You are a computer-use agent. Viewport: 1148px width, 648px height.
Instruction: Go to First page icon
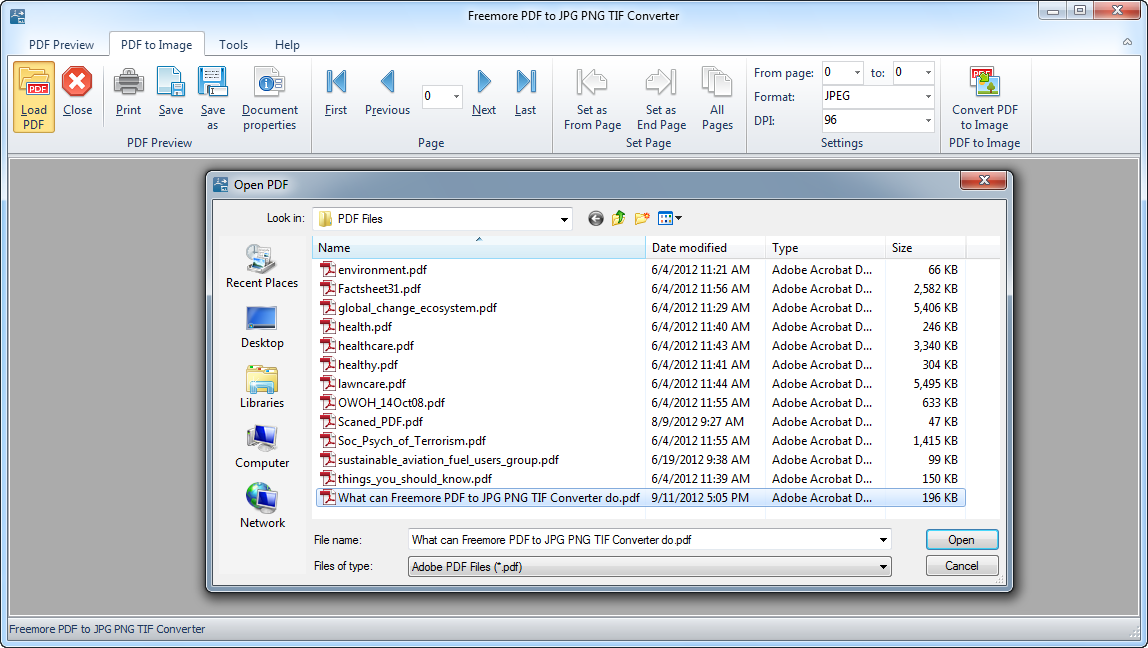[336, 82]
